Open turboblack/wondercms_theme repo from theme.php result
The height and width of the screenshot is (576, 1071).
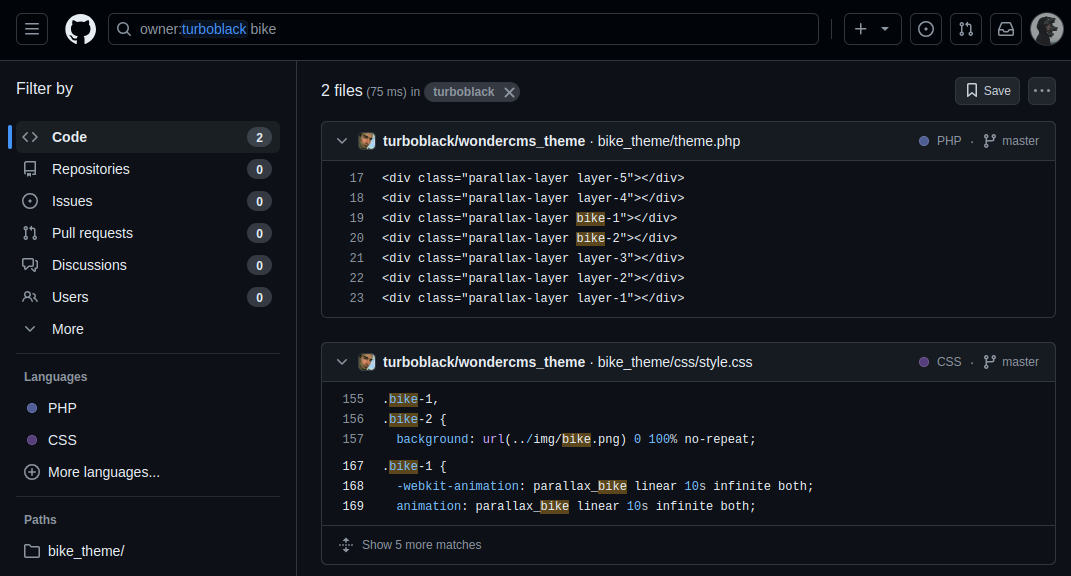484,141
